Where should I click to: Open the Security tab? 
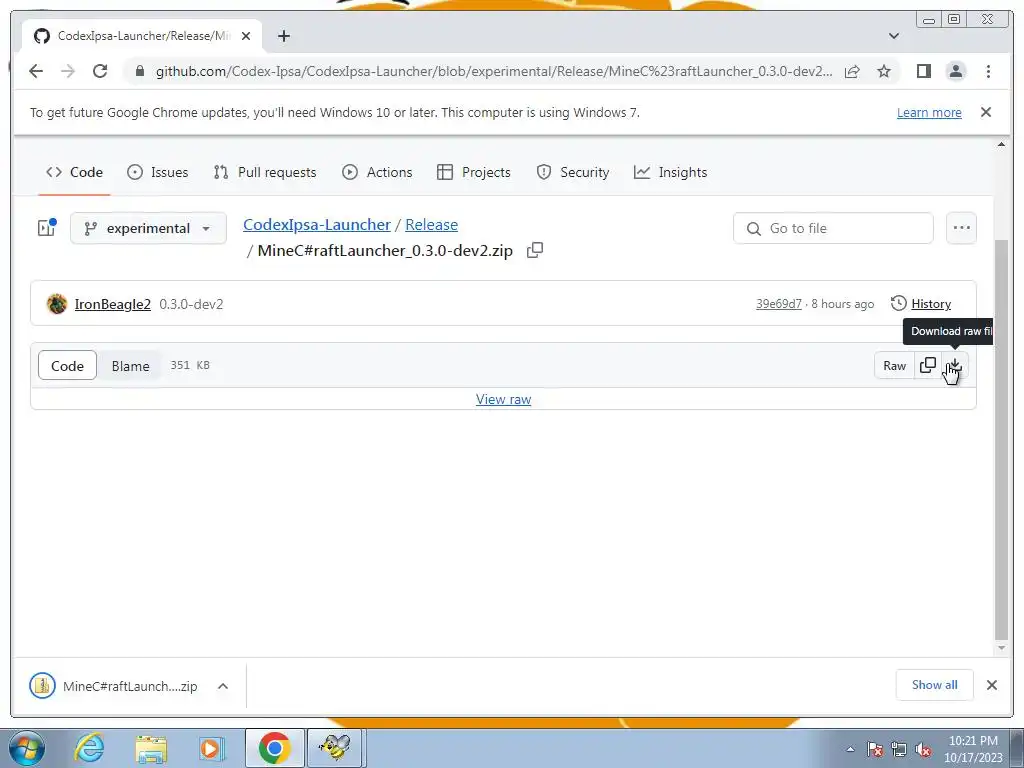573,172
